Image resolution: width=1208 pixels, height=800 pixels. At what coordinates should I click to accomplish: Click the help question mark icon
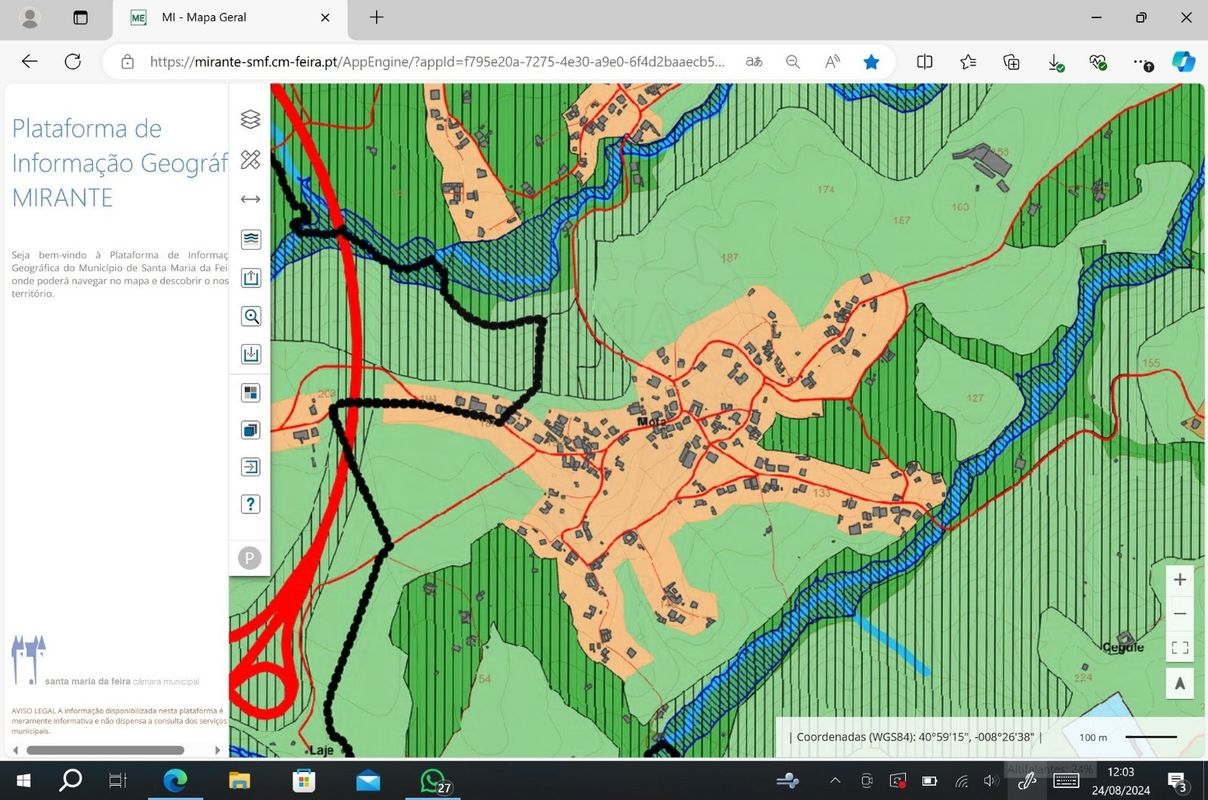click(x=250, y=504)
